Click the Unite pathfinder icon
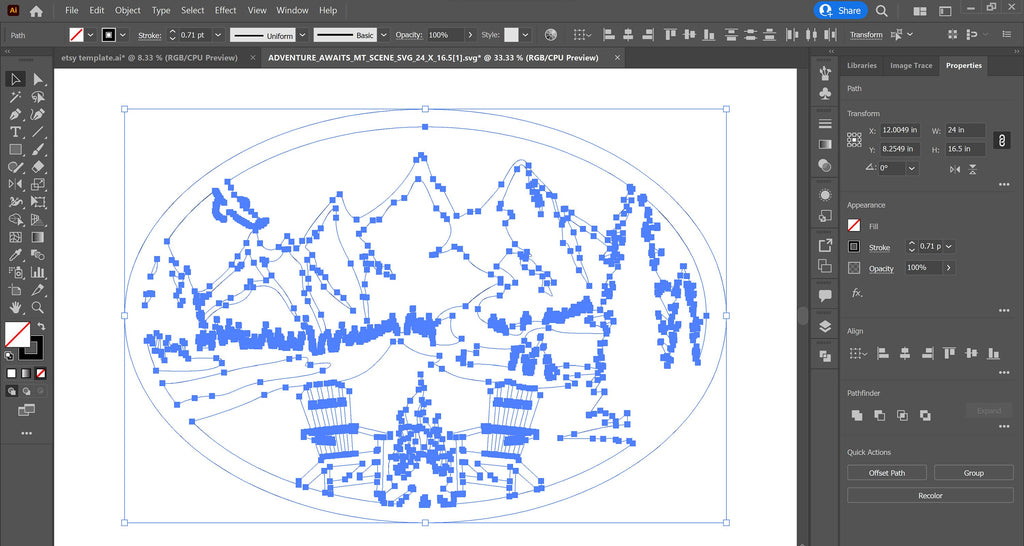Image resolution: width=1024 pixels, height=546 pixels. [857, 415]
